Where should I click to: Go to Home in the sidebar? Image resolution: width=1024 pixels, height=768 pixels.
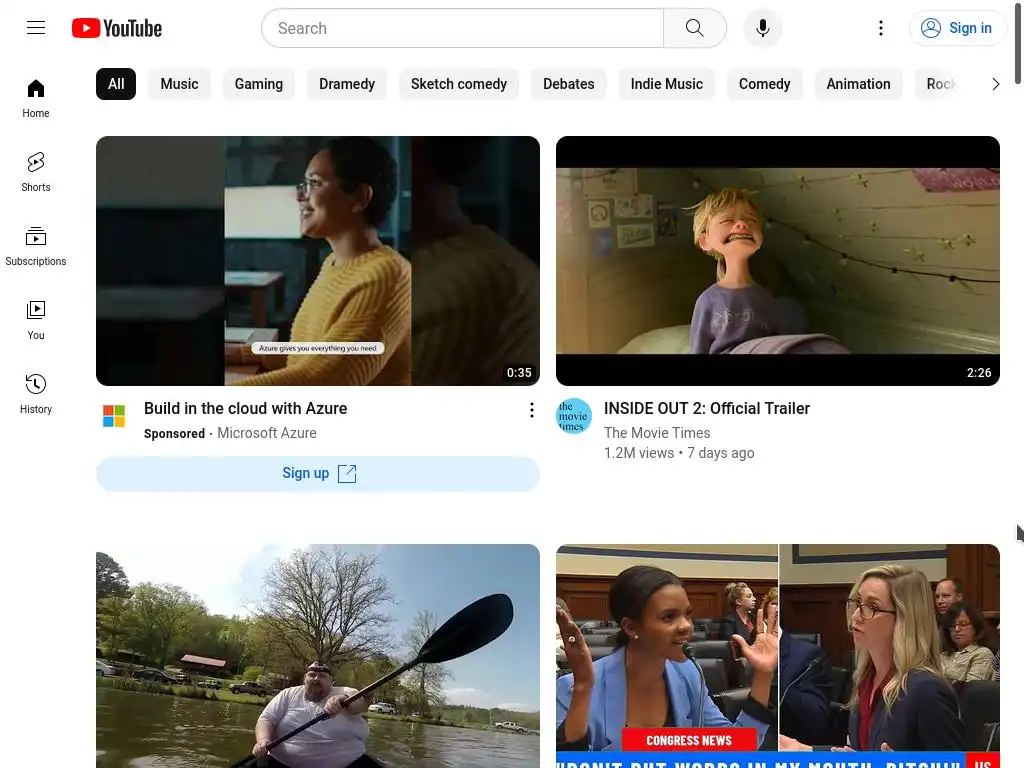[x=36, y=99]
